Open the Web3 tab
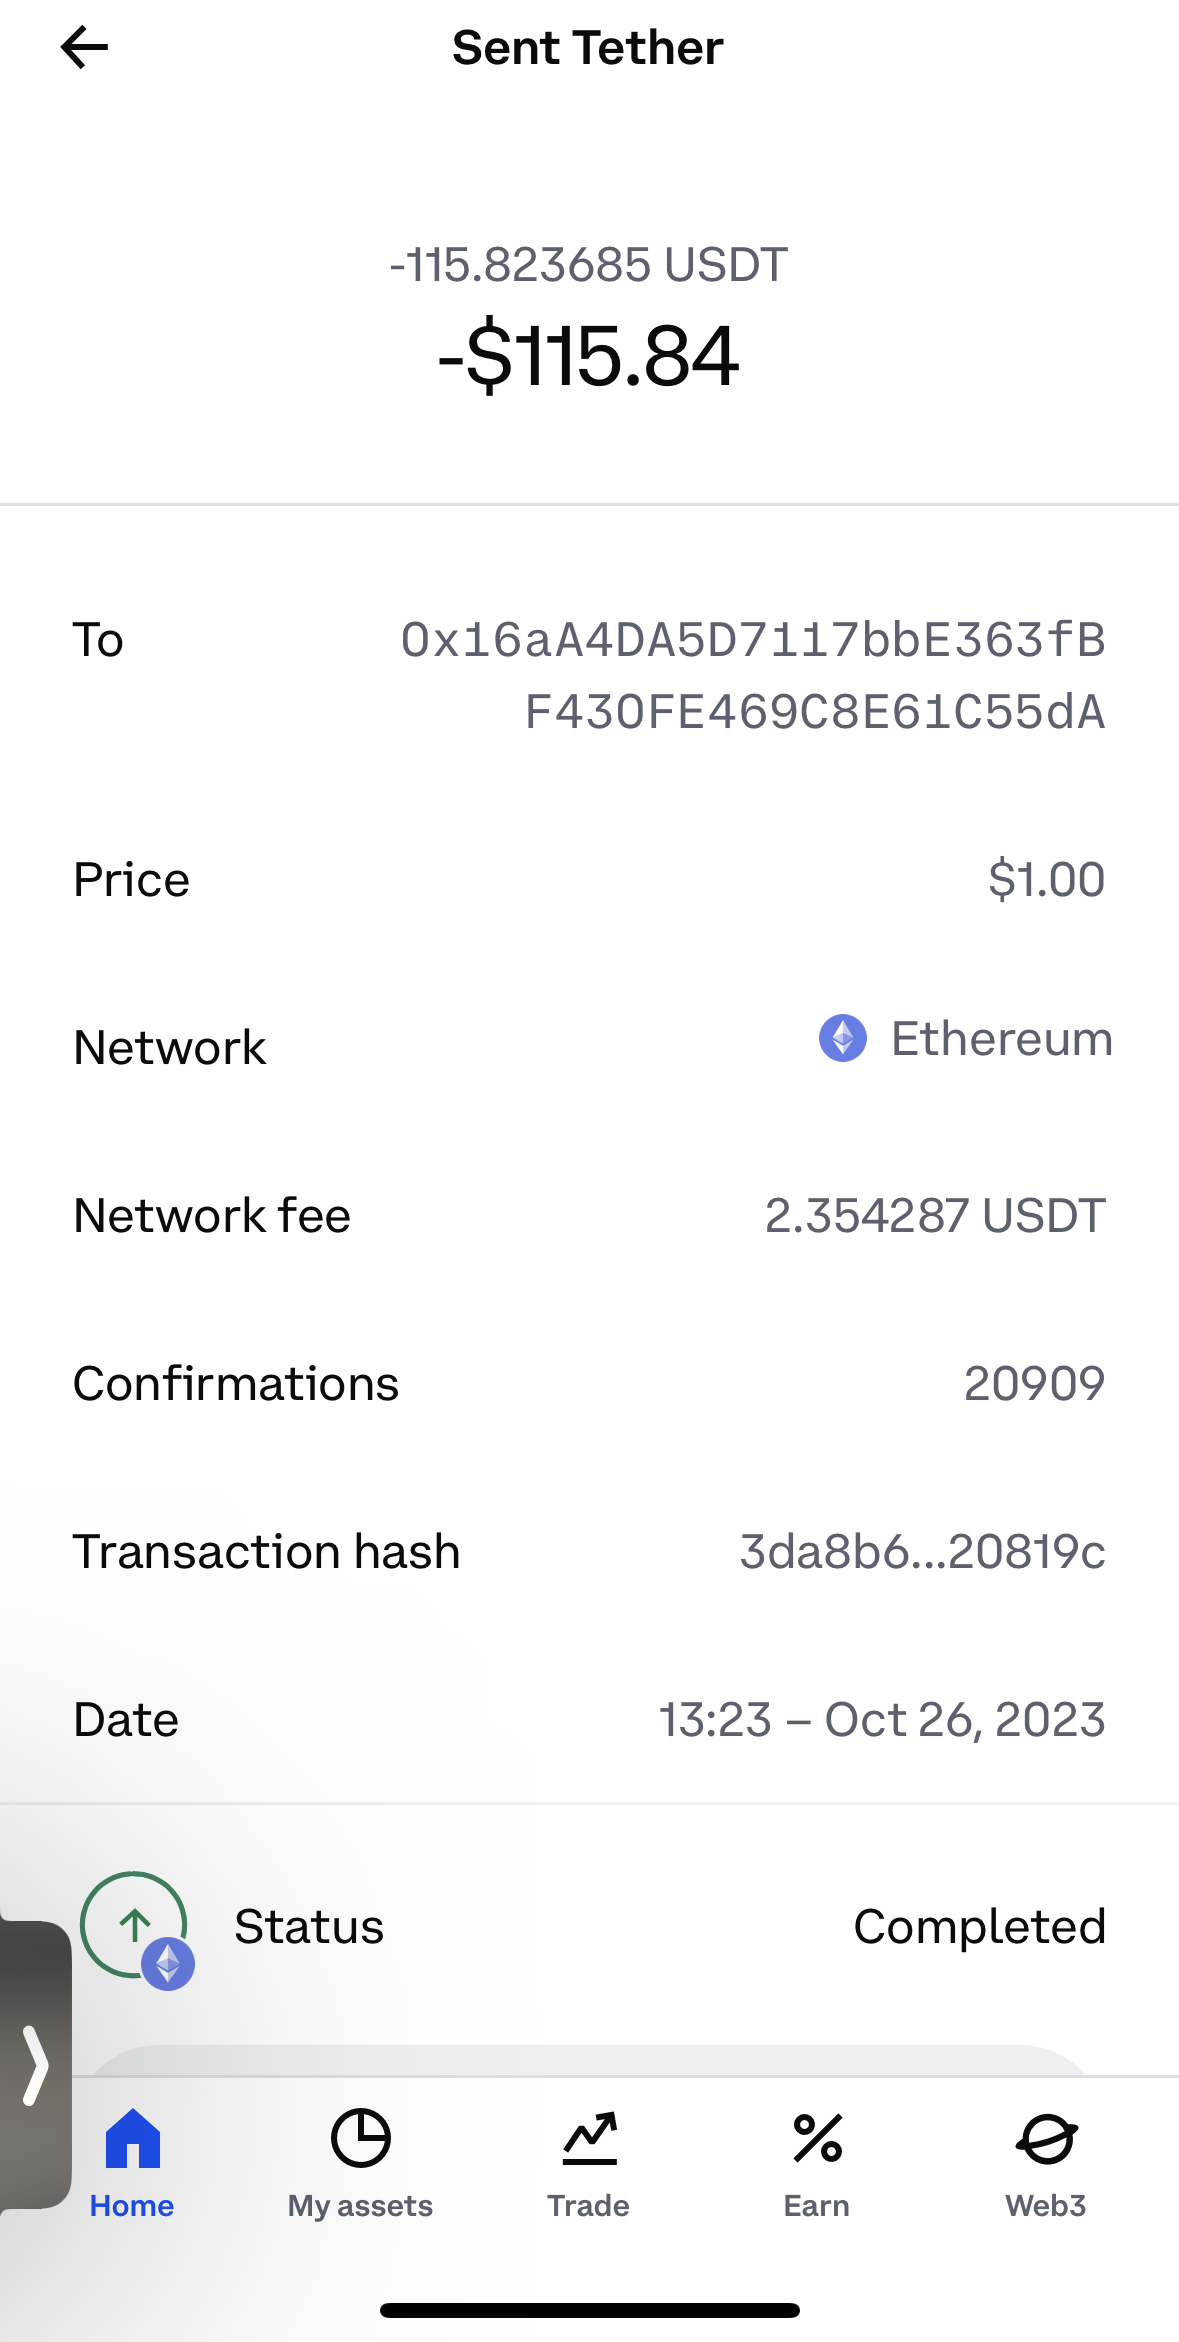Screen dimensions: 1179x2342 click(x=1046, y=2160)
